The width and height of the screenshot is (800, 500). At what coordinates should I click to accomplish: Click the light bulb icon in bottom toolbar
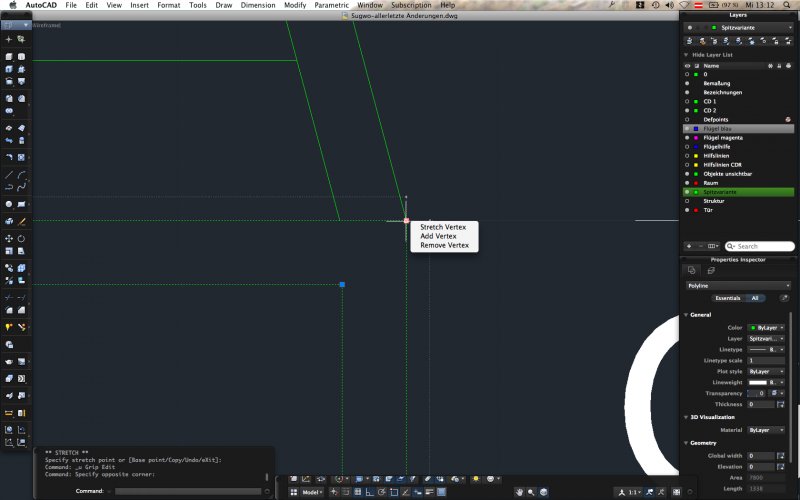tap(476, 479)
